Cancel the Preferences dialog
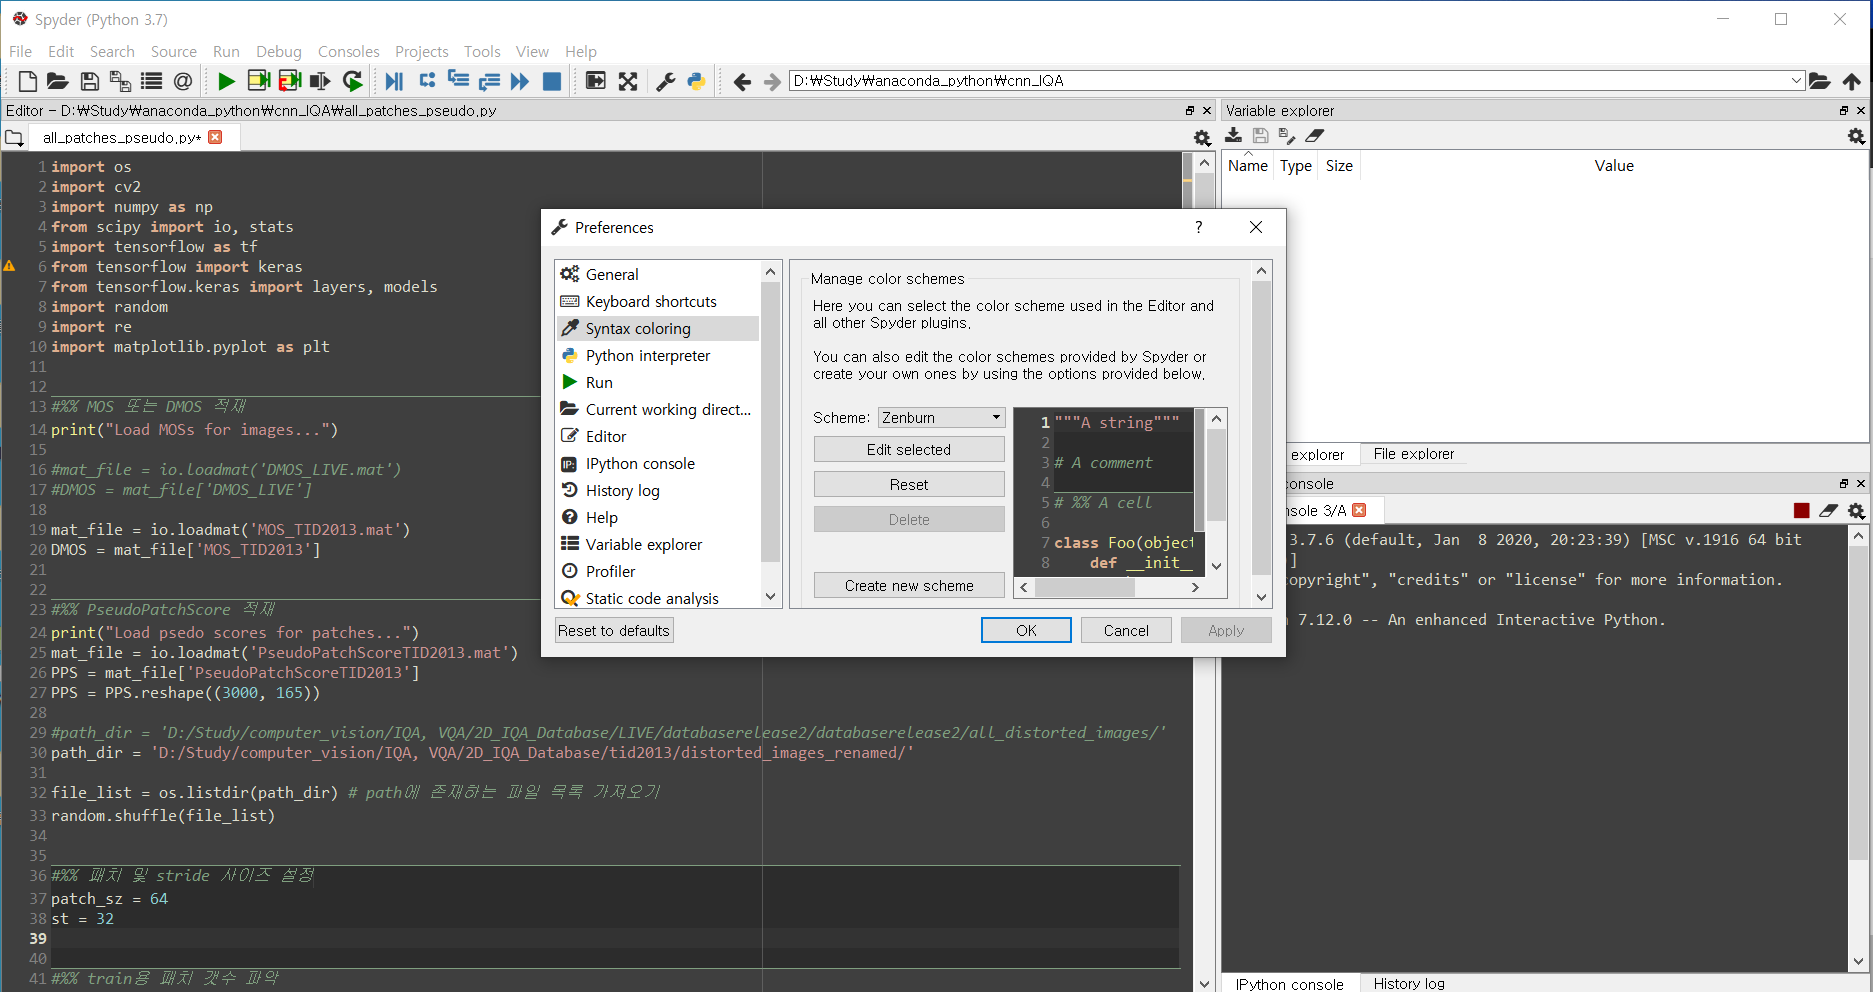Viewport: 1873px width, 992px height. (1126, 631)
